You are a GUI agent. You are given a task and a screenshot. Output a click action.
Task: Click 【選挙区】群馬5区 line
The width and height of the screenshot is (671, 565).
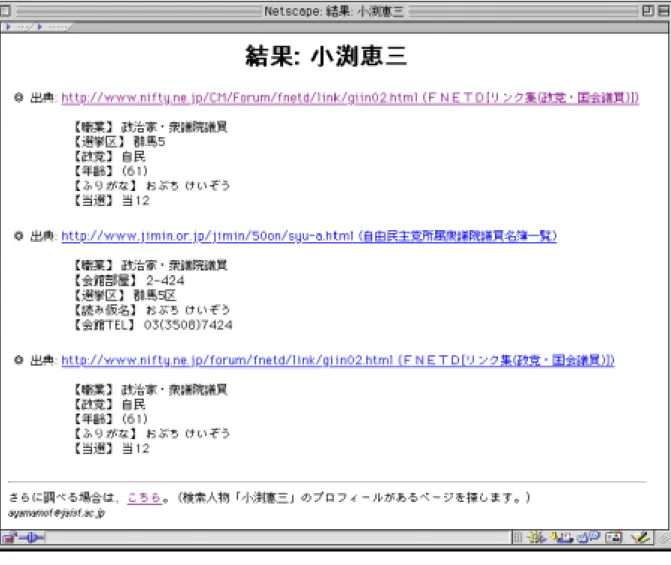(x=125, y=295)
